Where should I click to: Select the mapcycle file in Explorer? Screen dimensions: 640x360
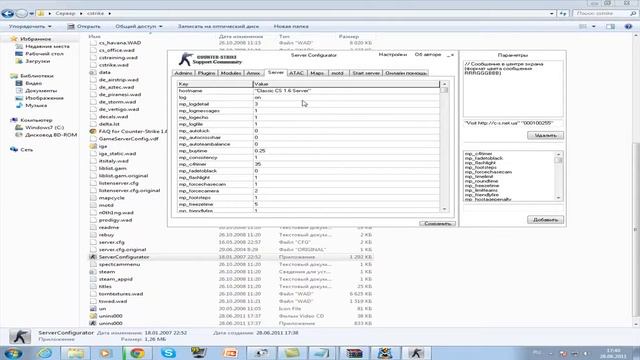111,198
